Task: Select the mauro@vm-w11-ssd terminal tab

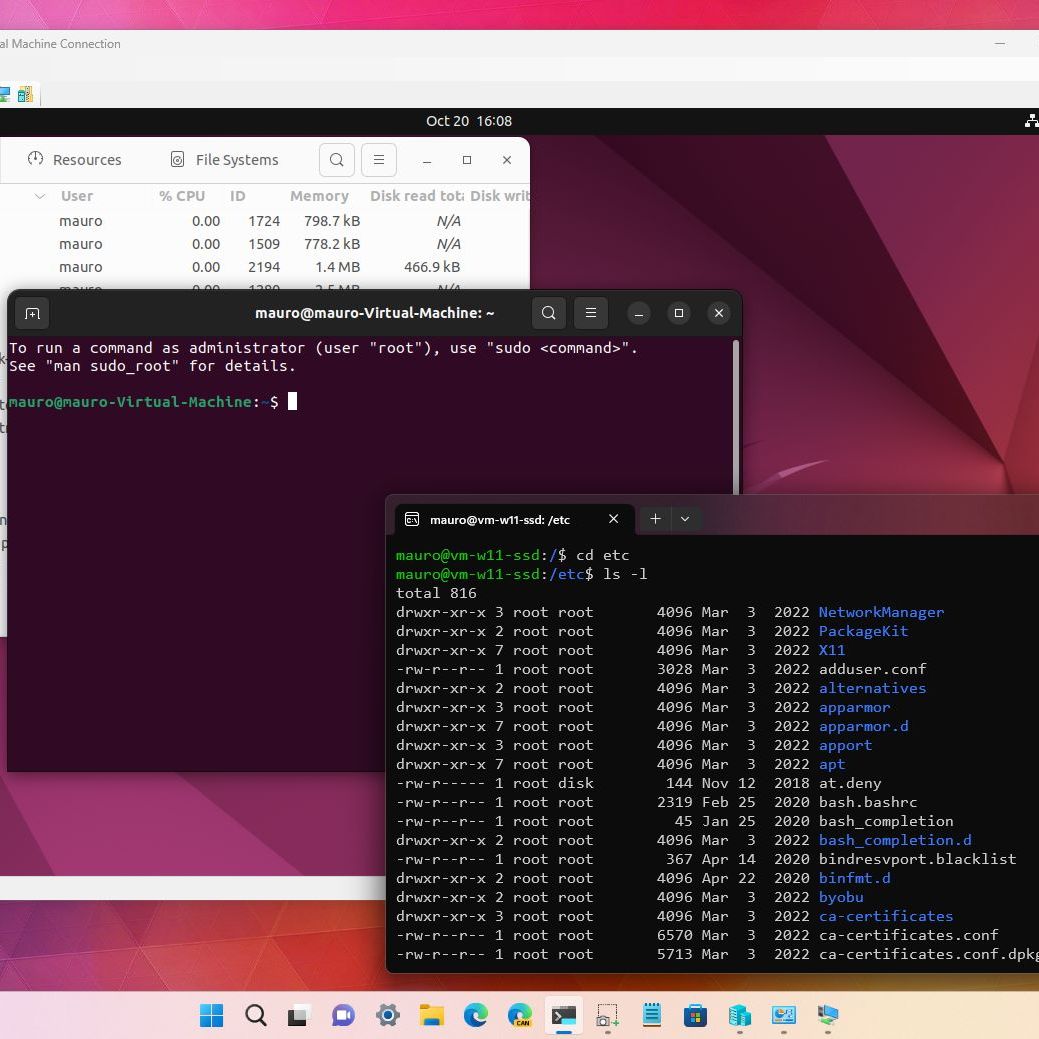Action: coord(500,519)
